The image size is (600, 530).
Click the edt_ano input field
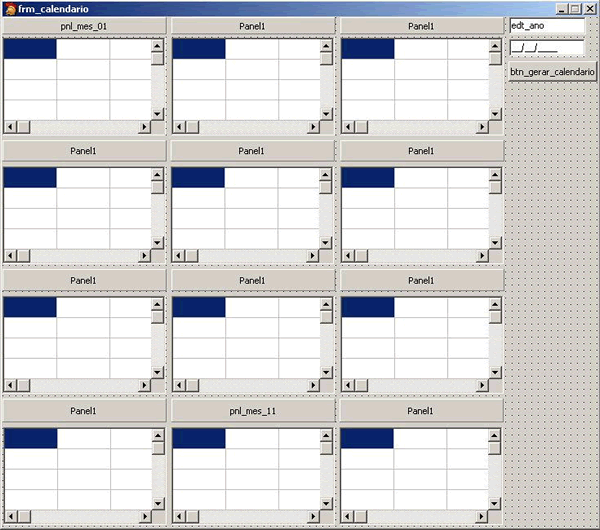tap(547, 26)
